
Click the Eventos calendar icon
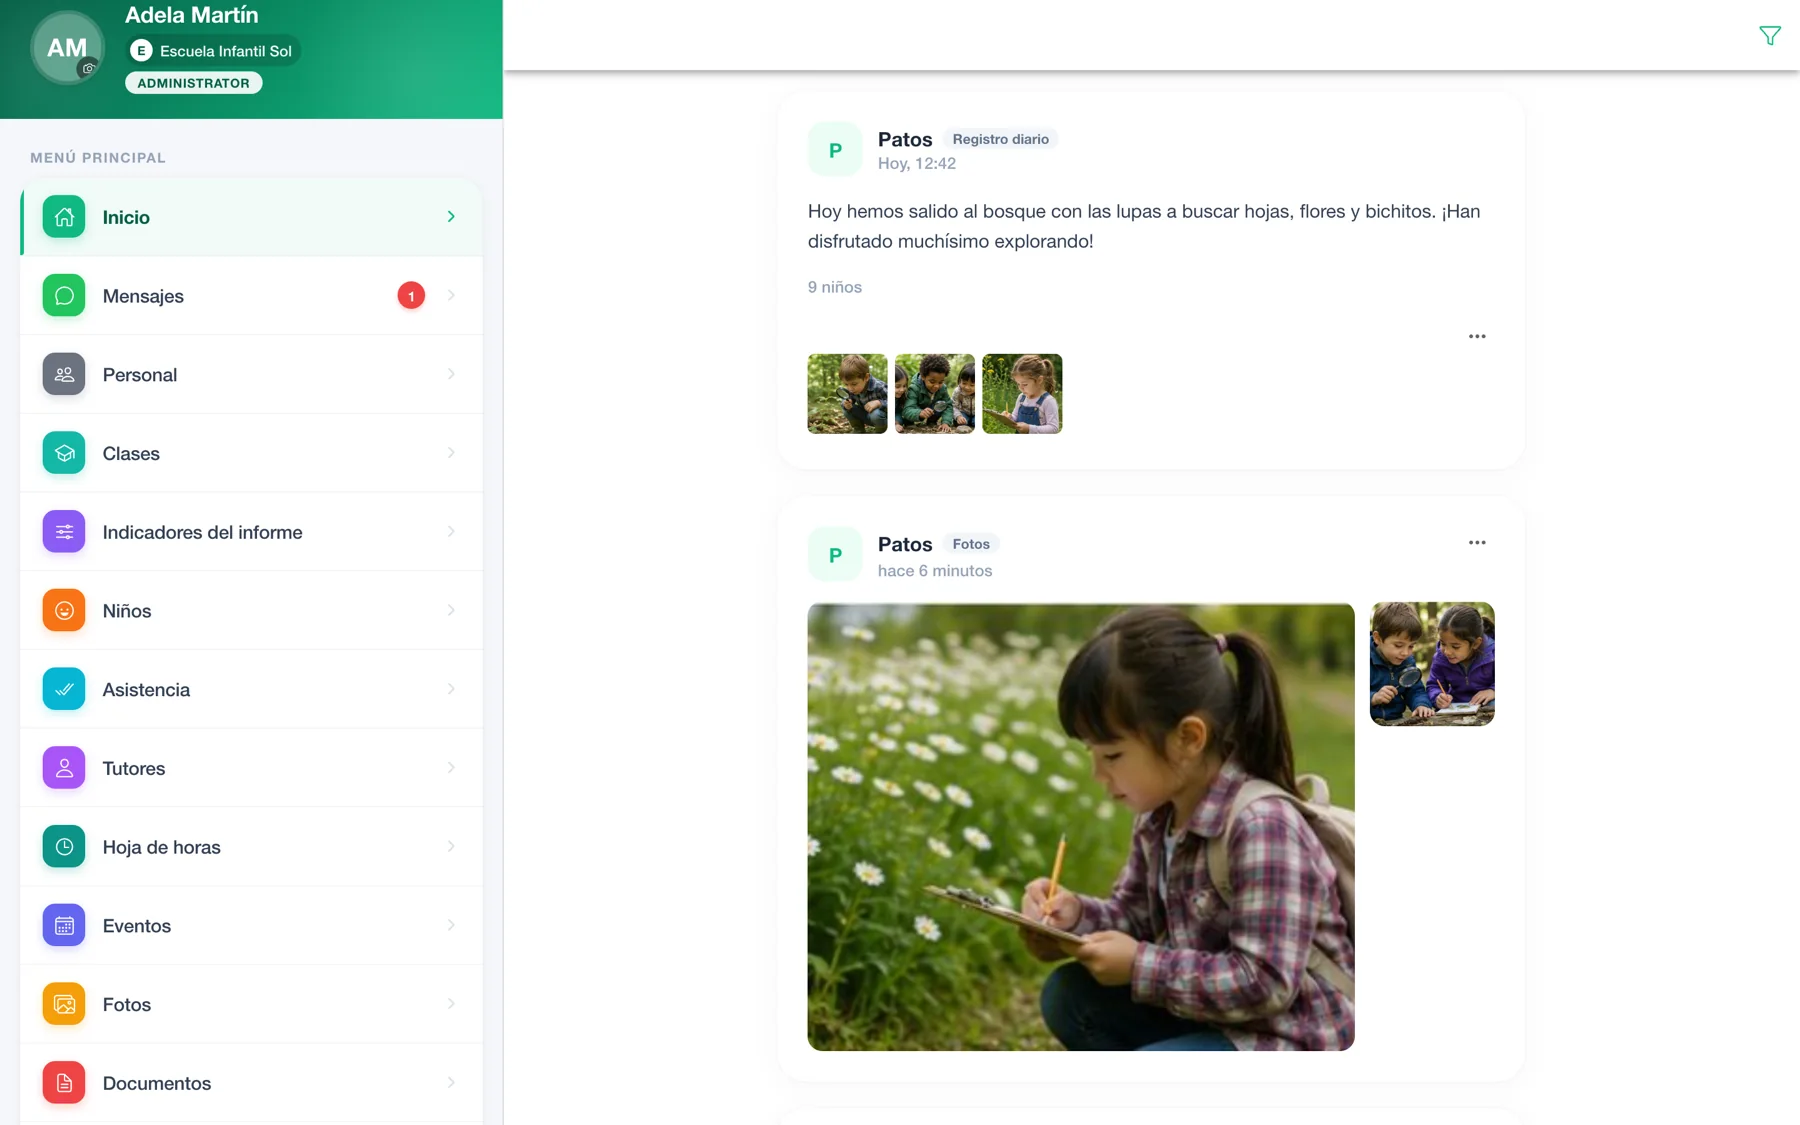pos(64,925)
